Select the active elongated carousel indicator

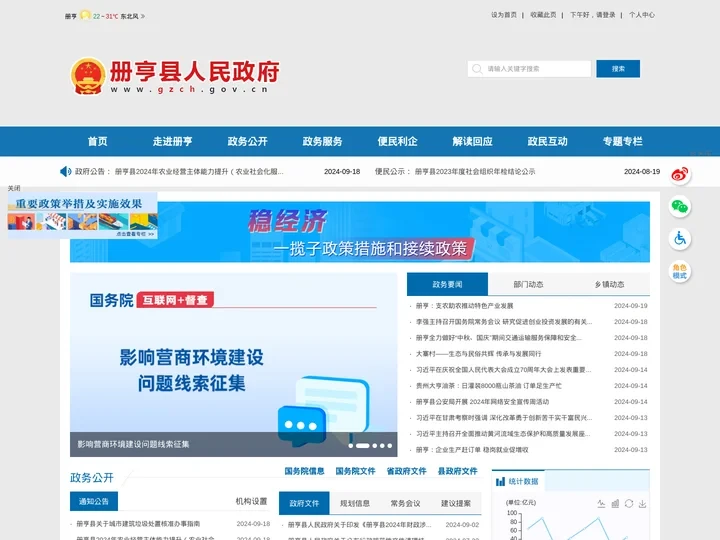pyautogui.click(x=363, y=446)
